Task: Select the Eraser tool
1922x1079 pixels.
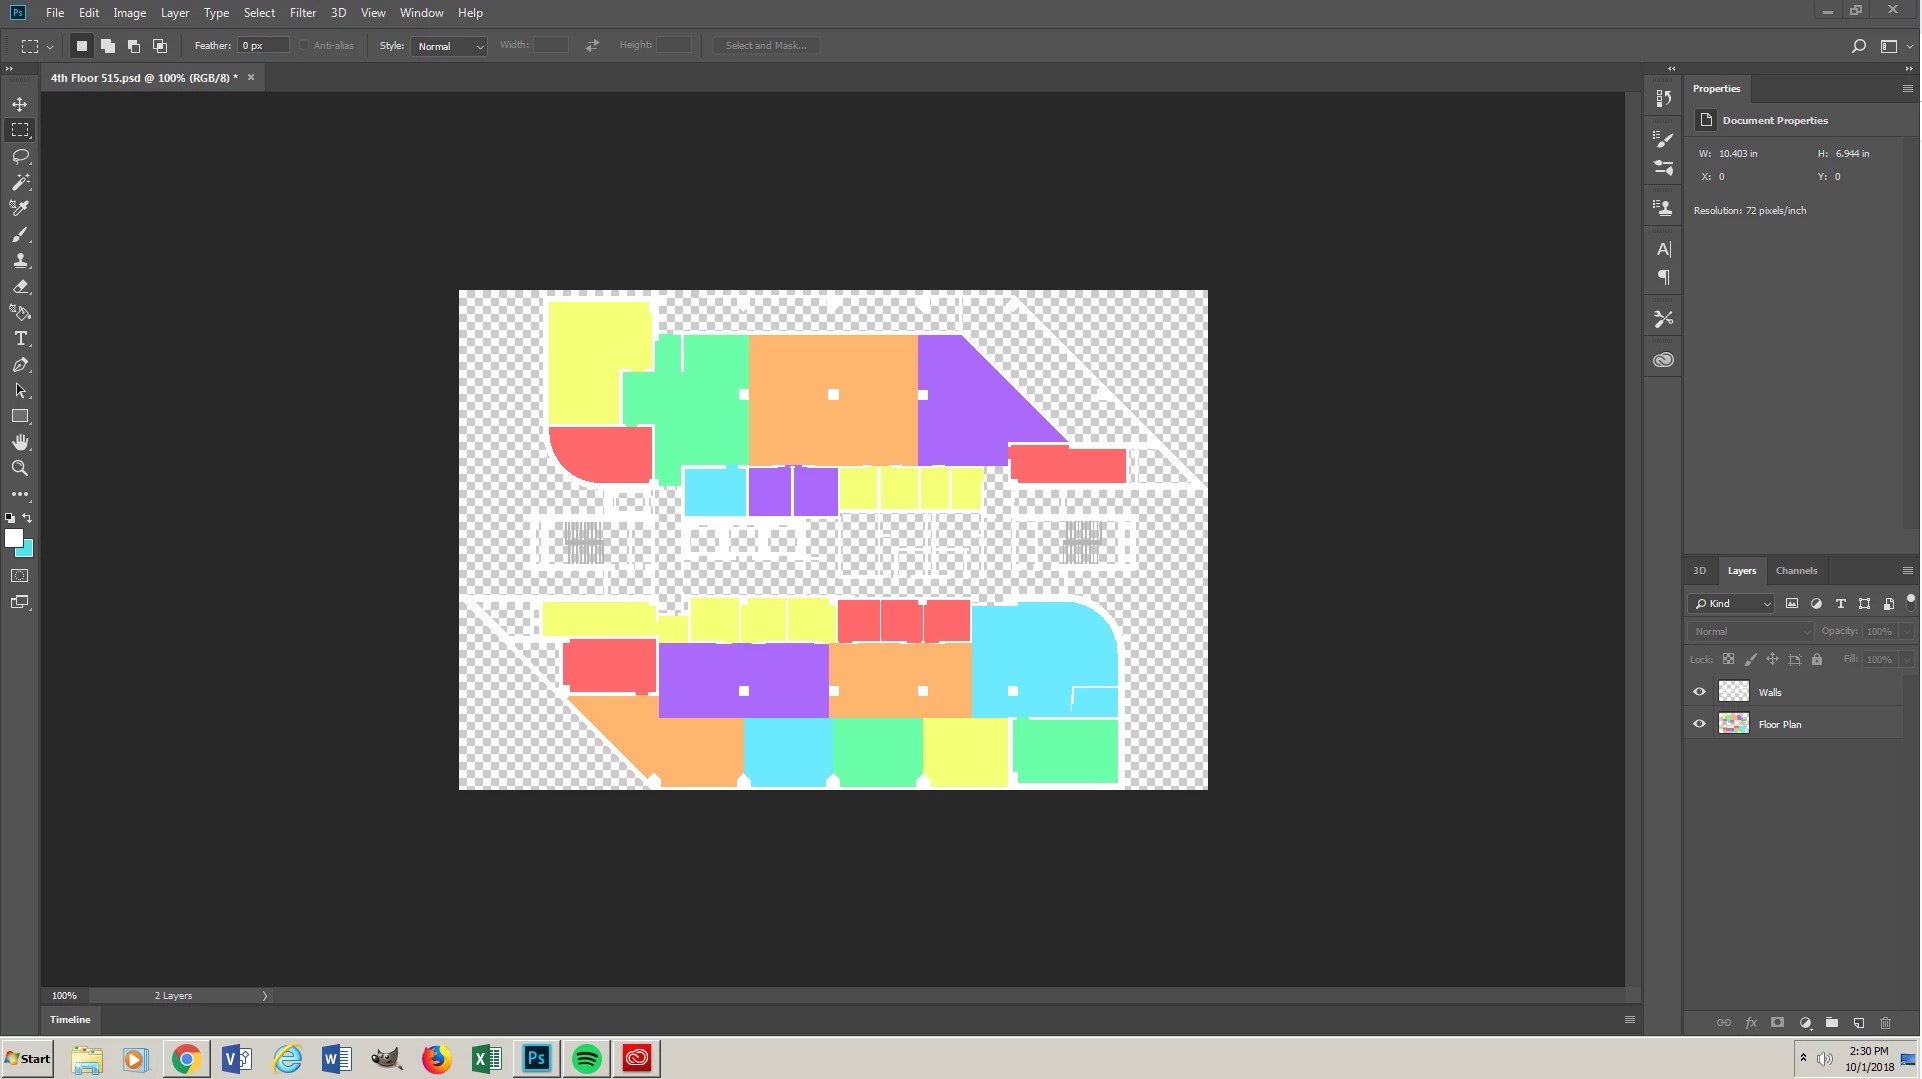Action: [x=20, y=286]
